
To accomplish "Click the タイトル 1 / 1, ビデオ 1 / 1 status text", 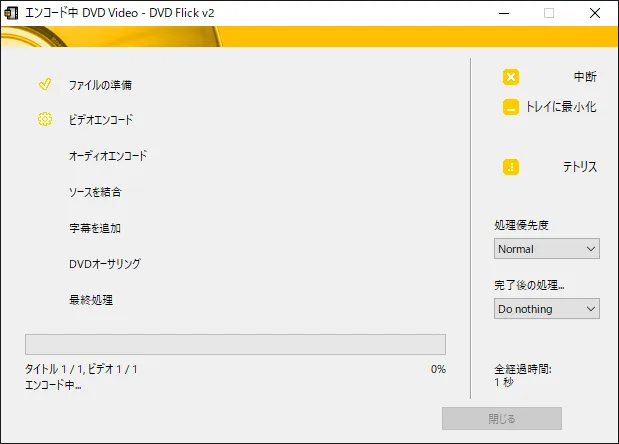I will click(81, 369).
